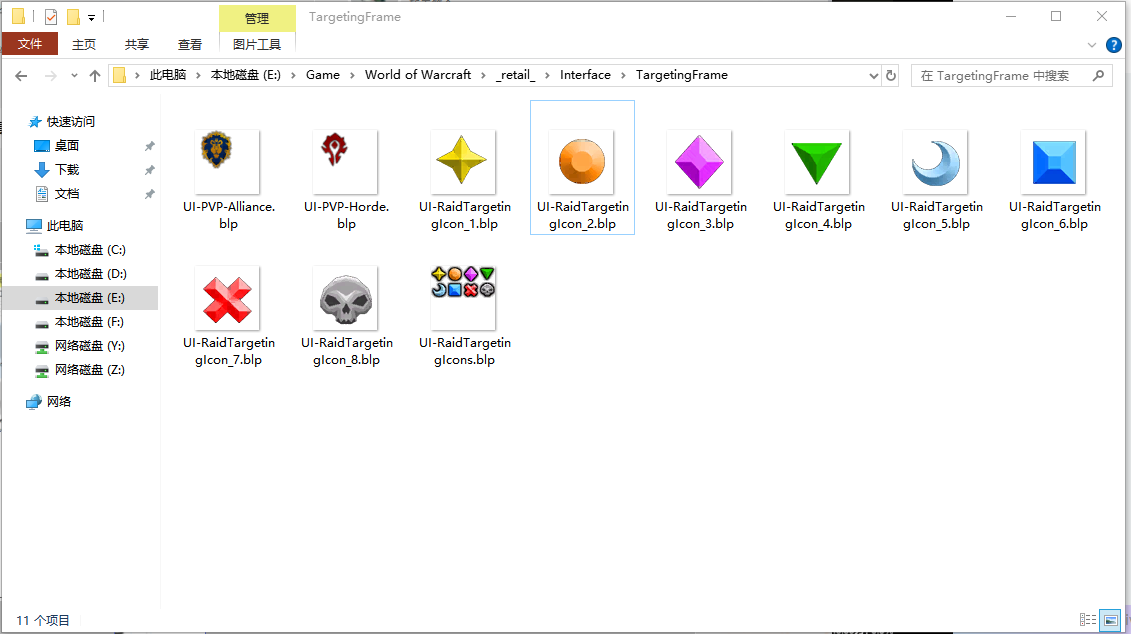Open the 共享 ribbon tab
The width and height of the screenshot is (1131, 634).
[136, 45]
